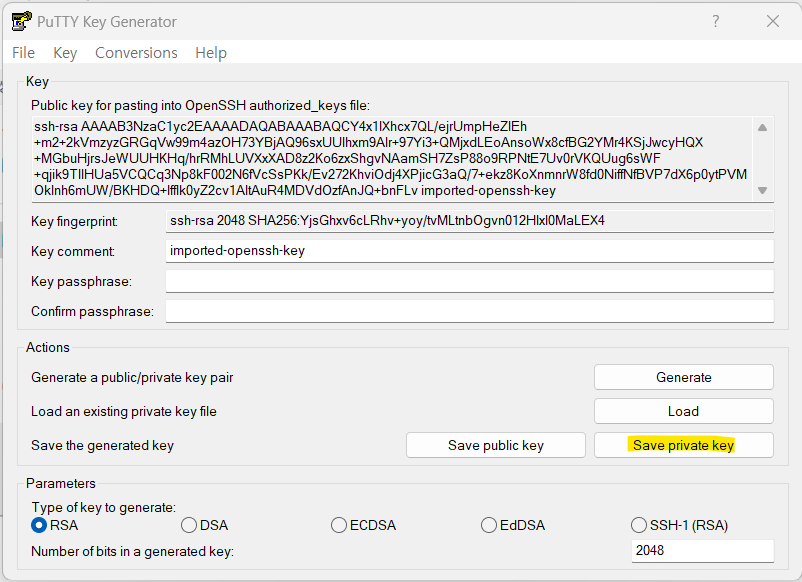This screenshot has height=582, width=802.
Task: Click the 'Load an existing private key file' label
Action: click(x=124, y=412)
